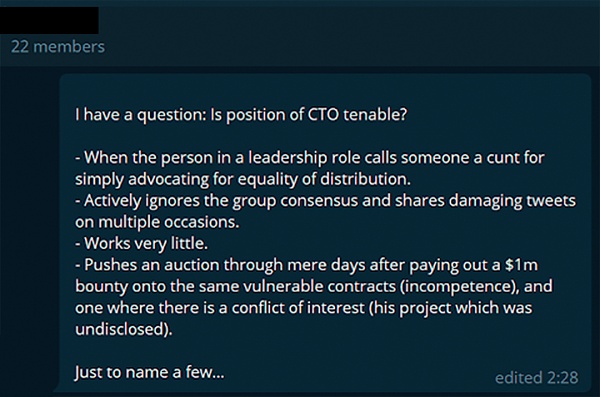Click the word "CTO" in the message
The image size is (600, 397).
click(323, 114)
